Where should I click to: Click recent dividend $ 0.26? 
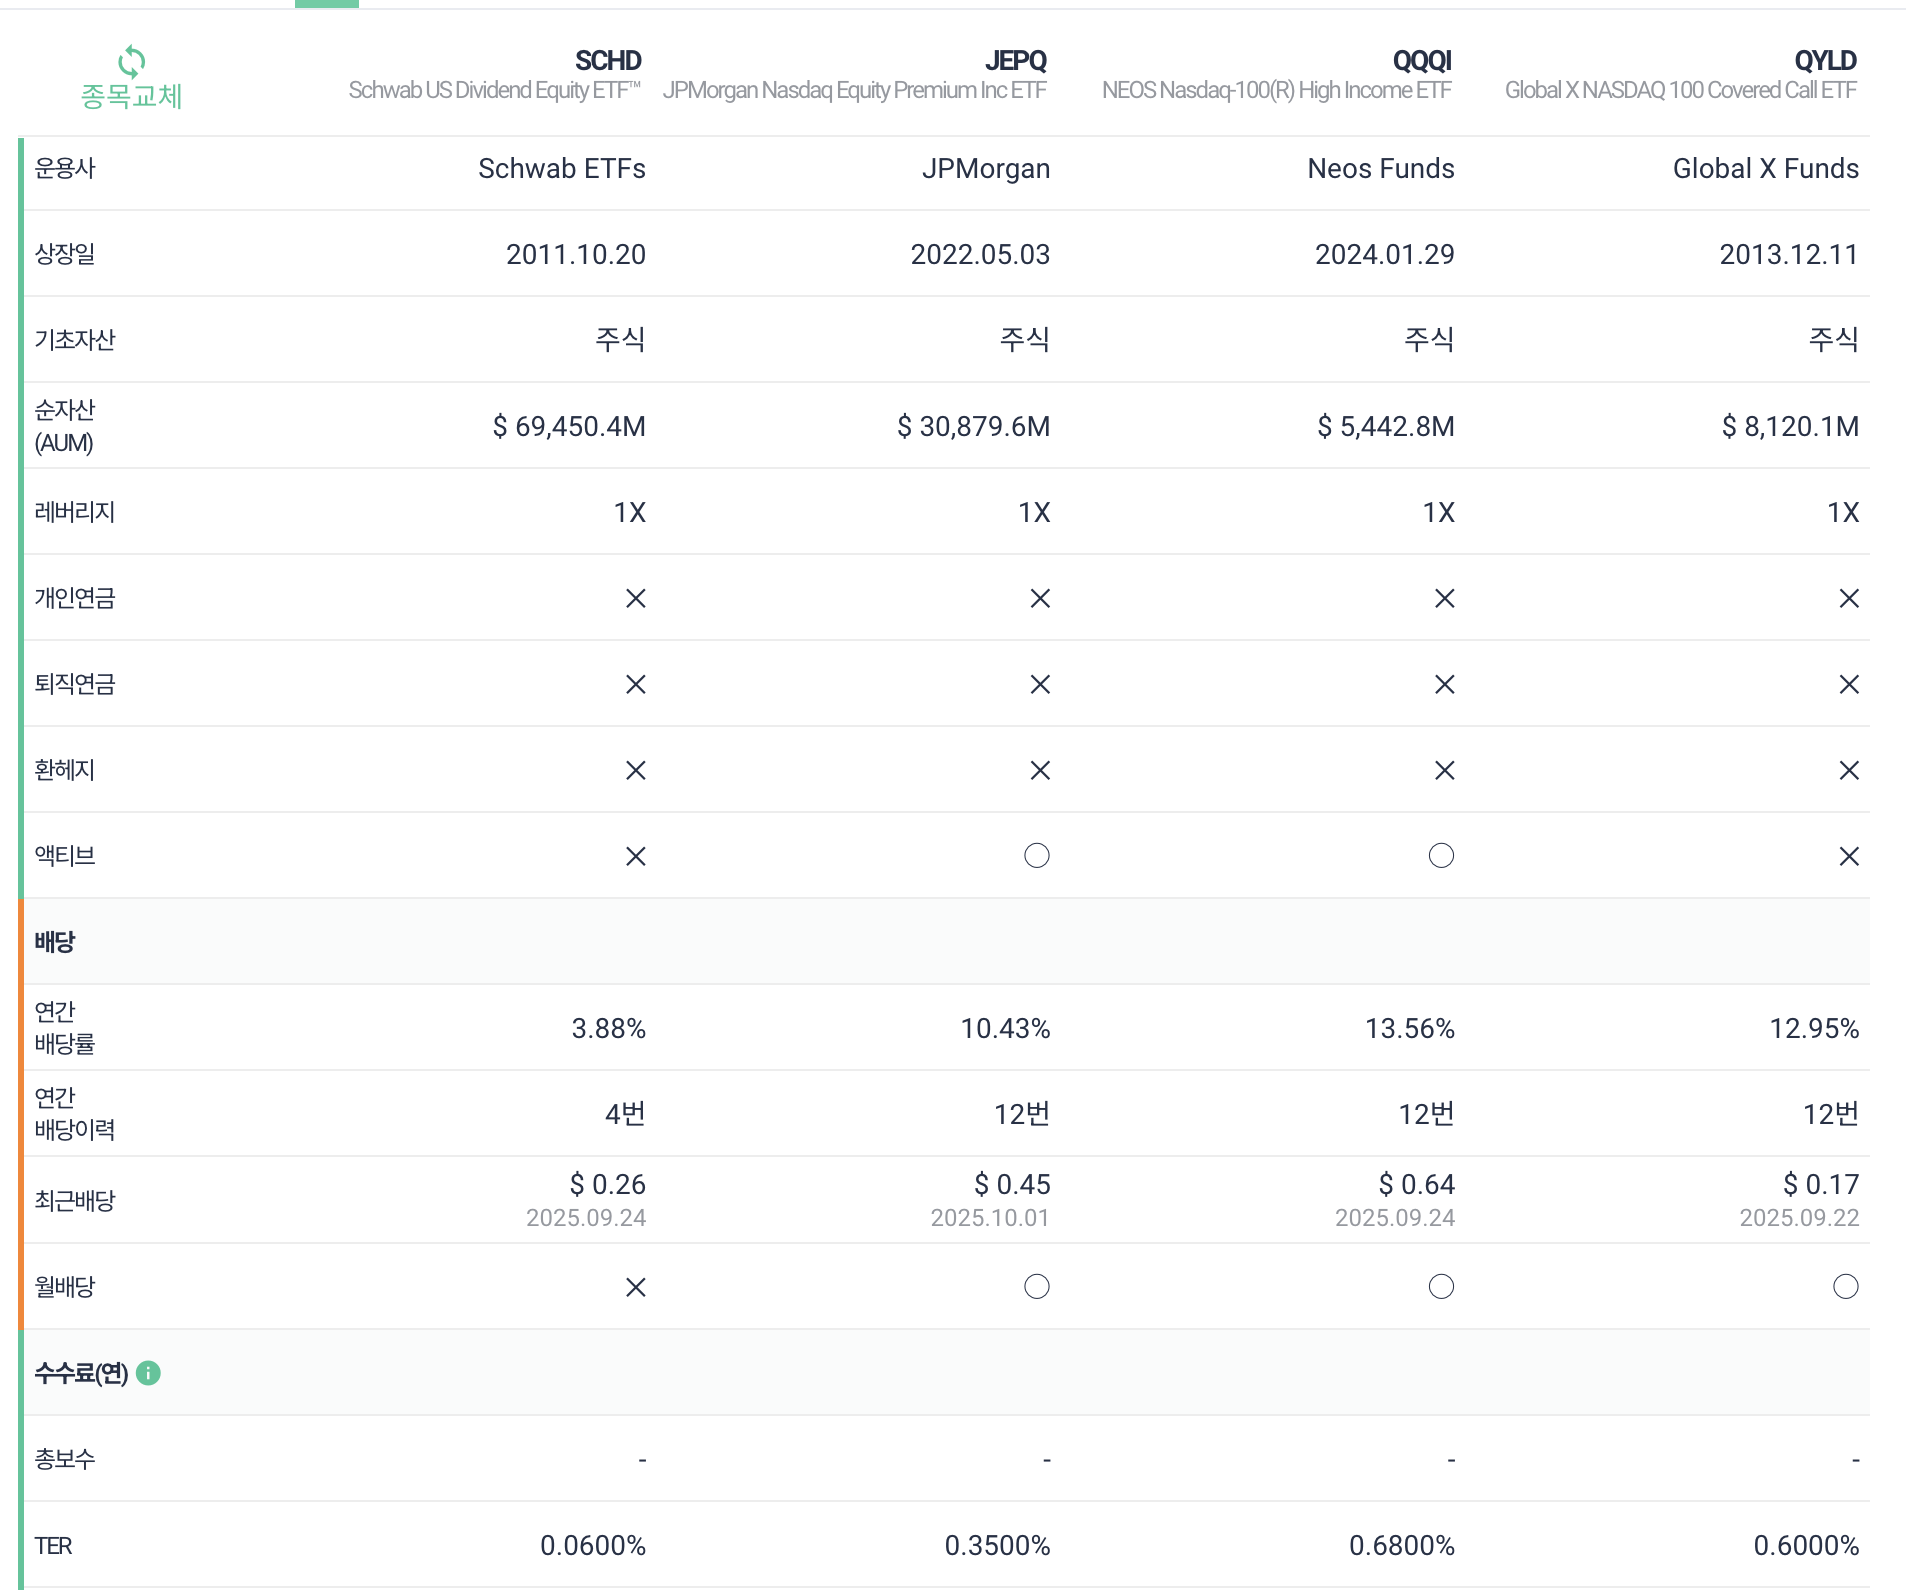(x=607, y=1184)
